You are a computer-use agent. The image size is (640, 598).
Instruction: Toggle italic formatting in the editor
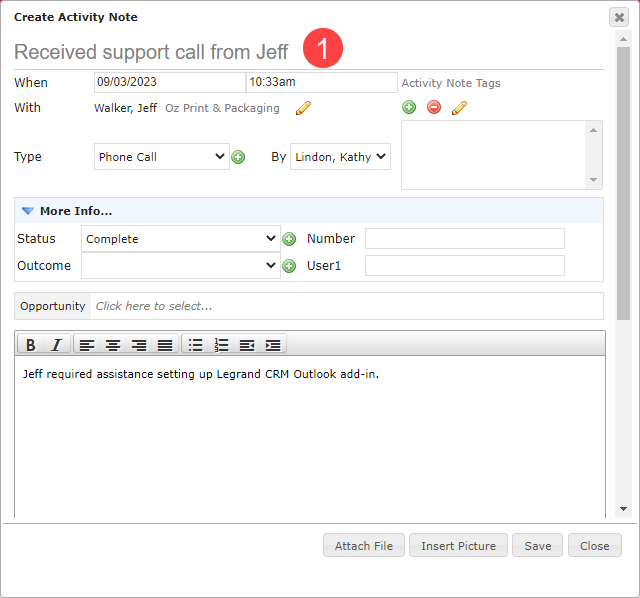point(56,345)
